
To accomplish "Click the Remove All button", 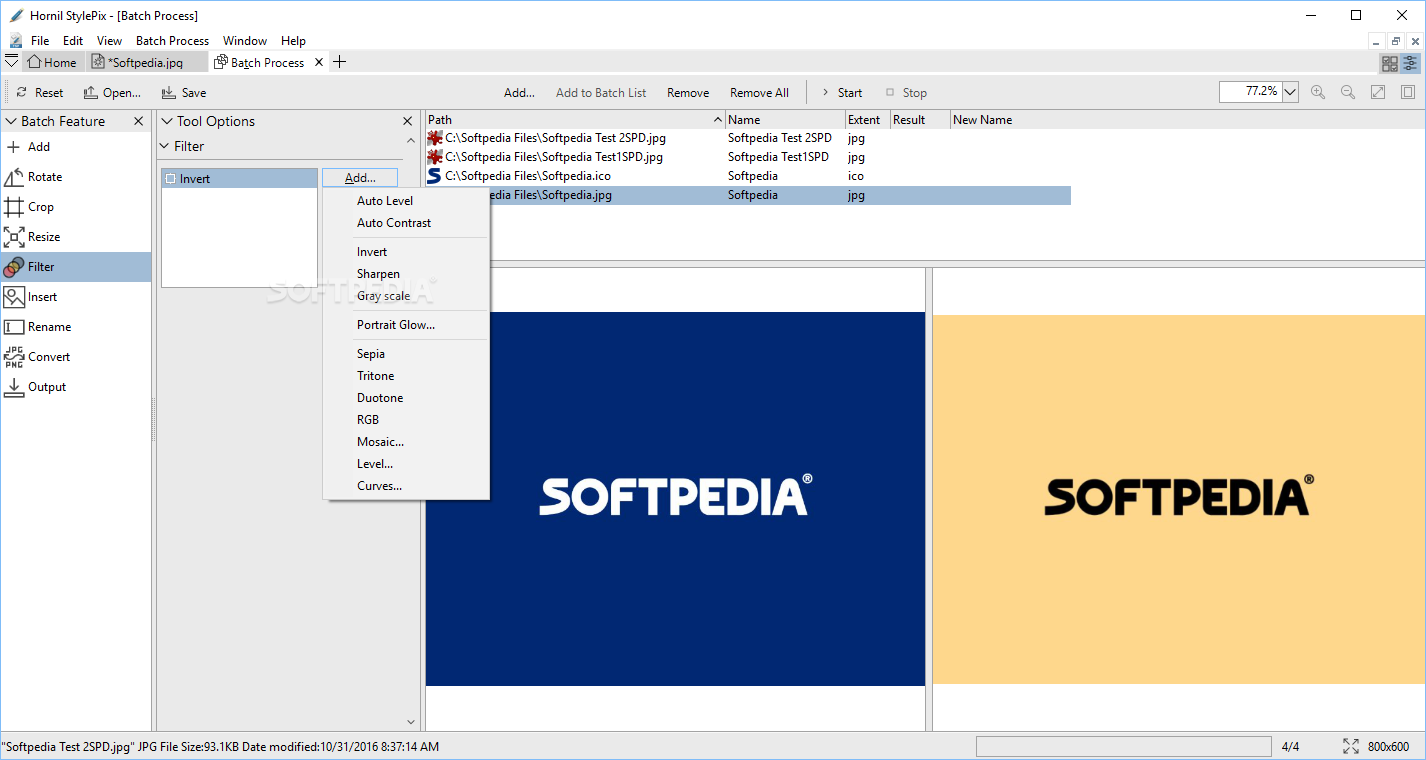I will [x=759, y=93].
